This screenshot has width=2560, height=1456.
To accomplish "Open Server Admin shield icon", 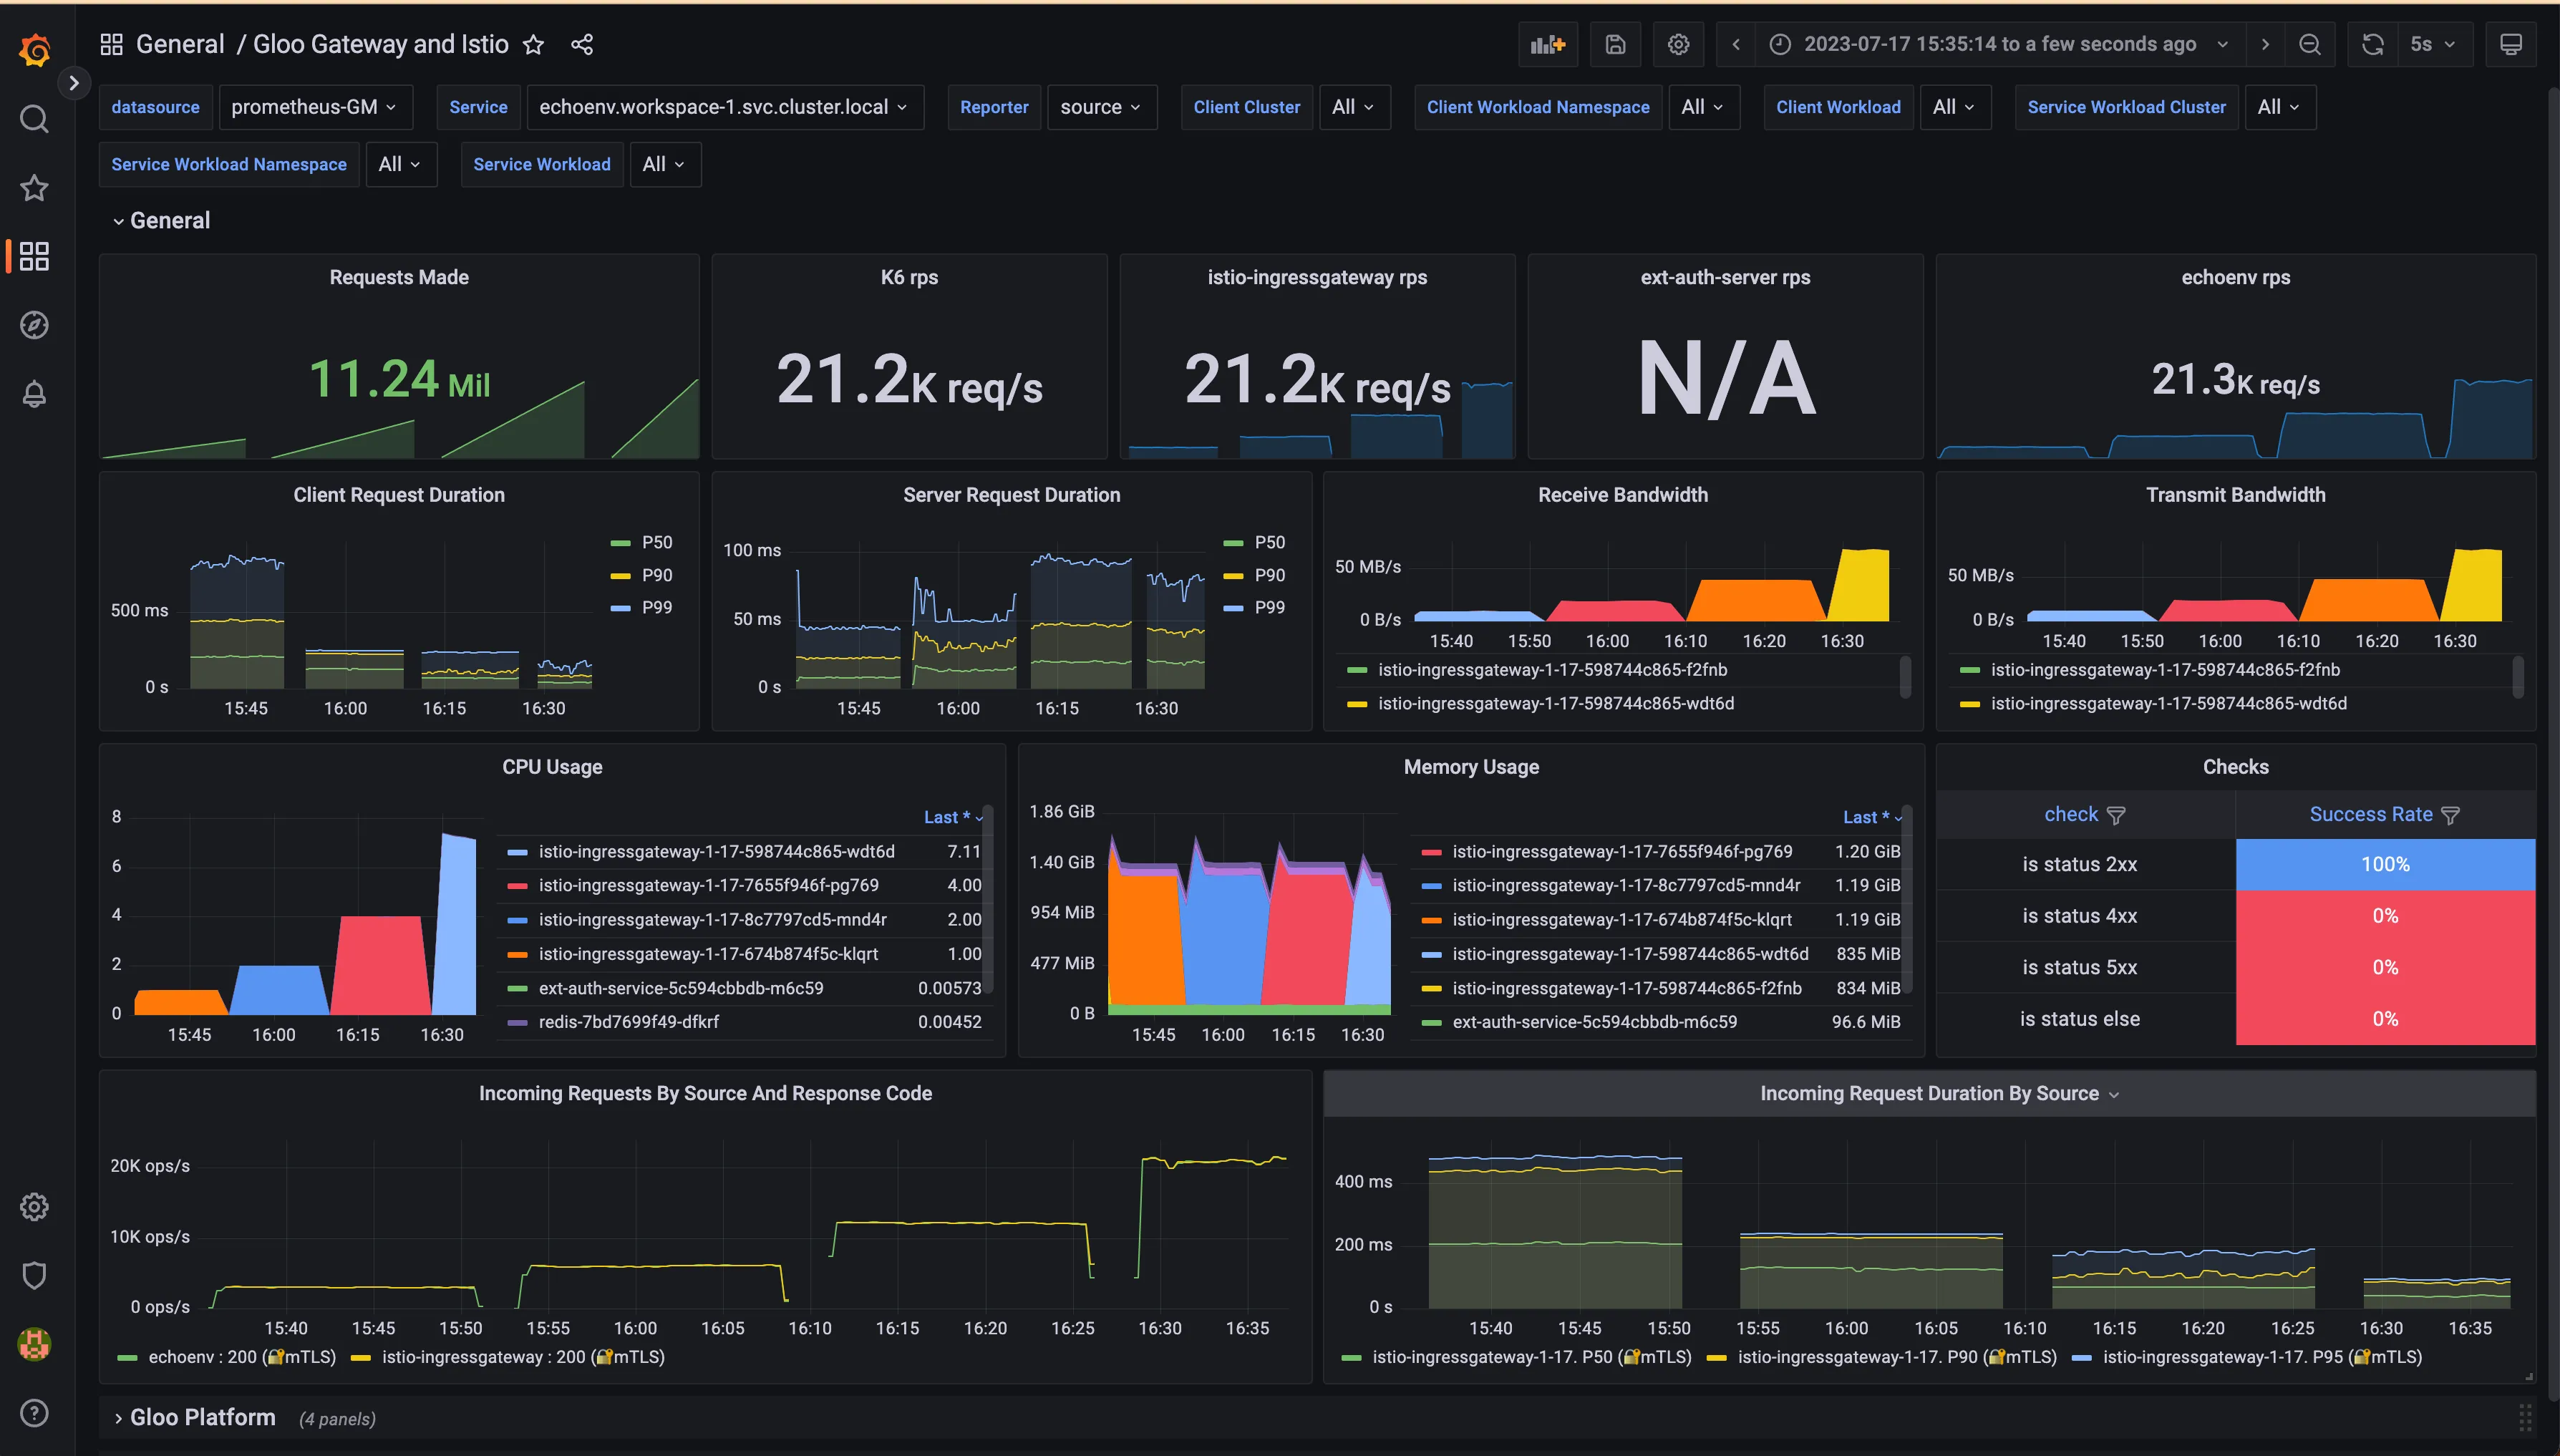I will click(x=35, y=1276).
